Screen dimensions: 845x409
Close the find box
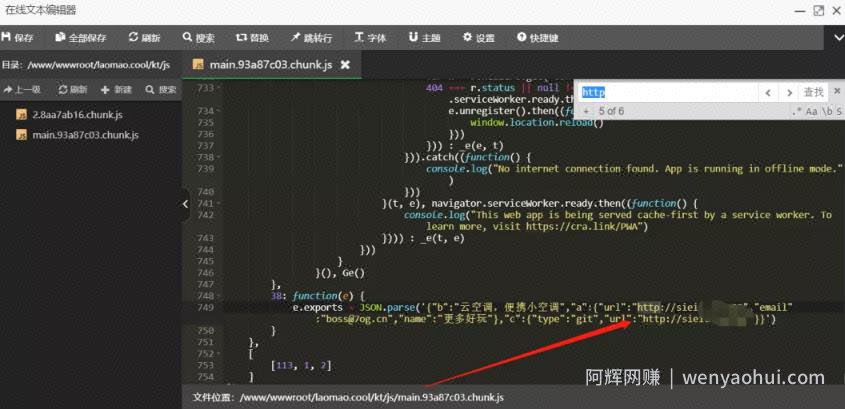[x=837, y=91]
